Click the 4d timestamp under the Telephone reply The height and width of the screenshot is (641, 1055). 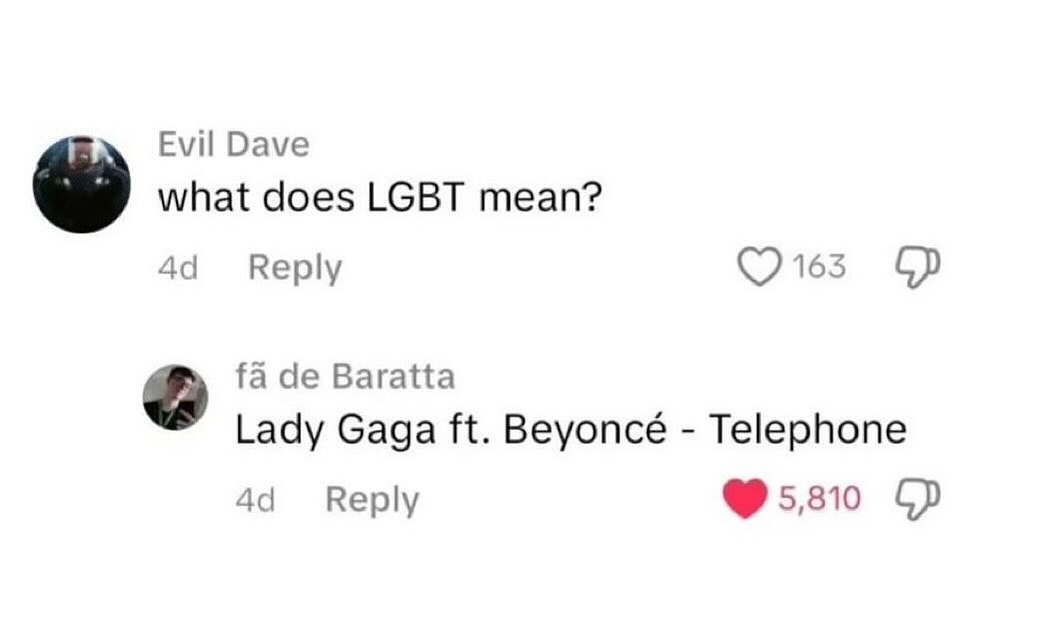click(254, 499)
